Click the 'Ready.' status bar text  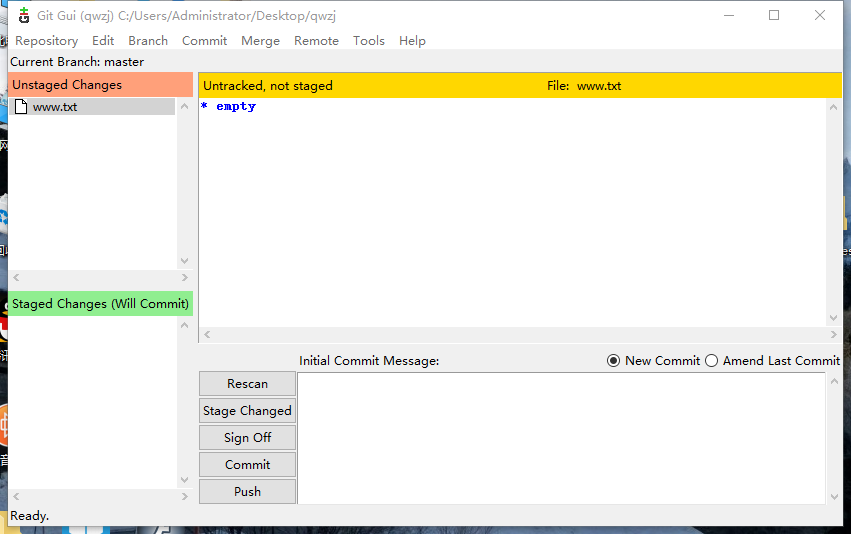point(29,516)
